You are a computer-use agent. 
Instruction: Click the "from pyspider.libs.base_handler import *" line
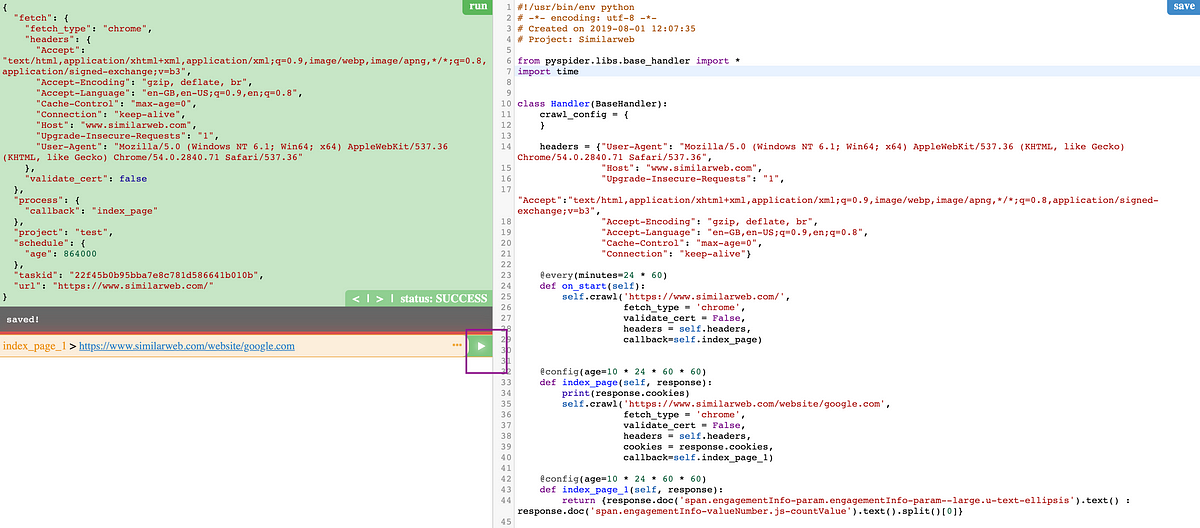click(x=629, y=61)
